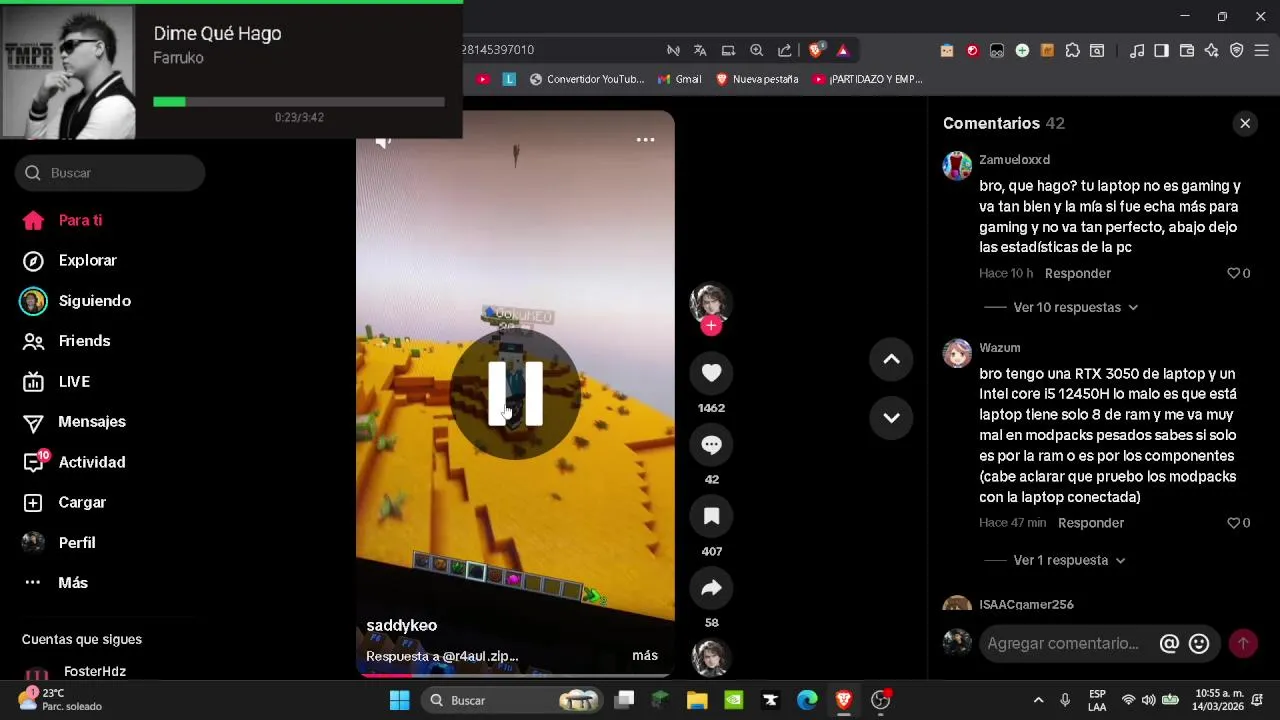Open Microsoft Edge from the taskbar

[x=807, y=700]
